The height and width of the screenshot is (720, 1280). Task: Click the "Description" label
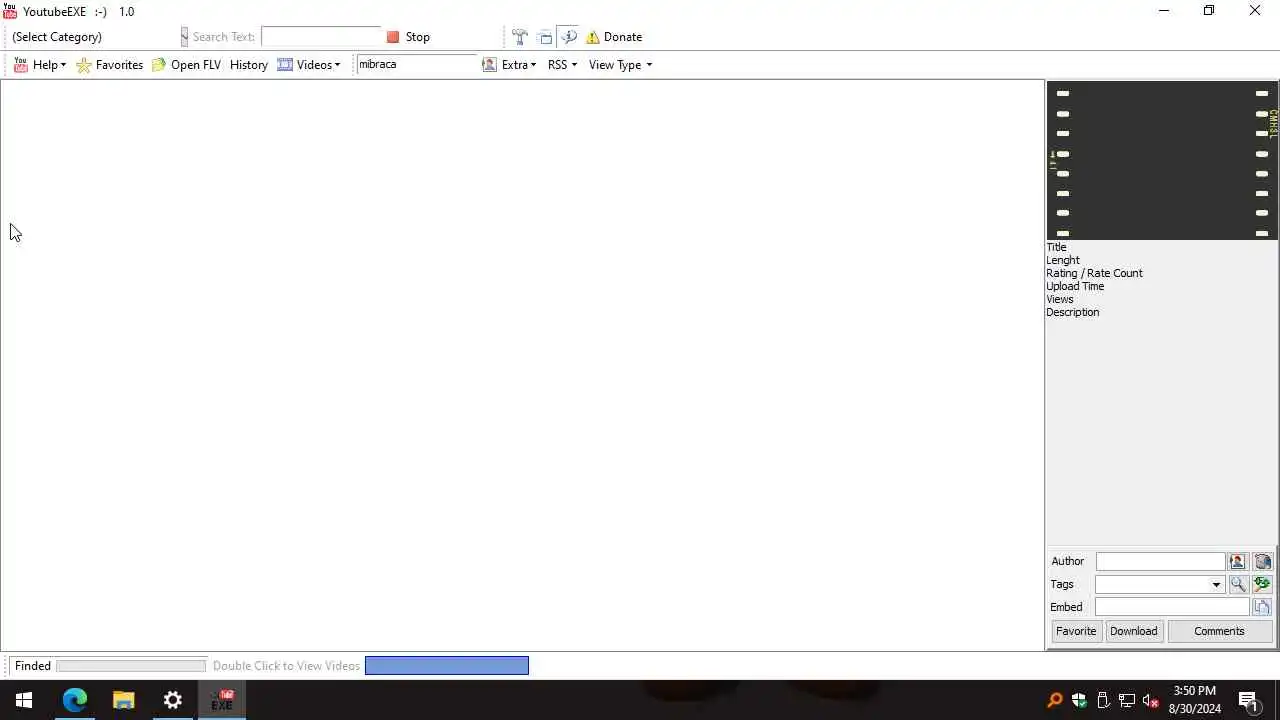[1072, 312]
